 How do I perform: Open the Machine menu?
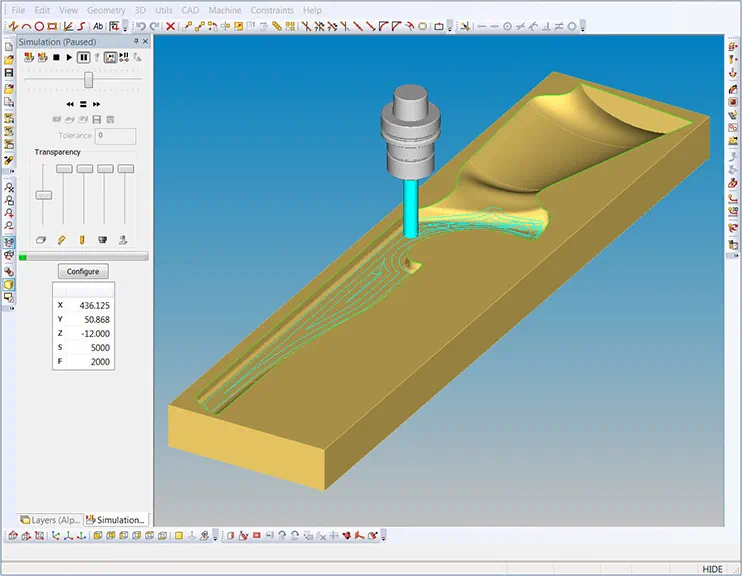225,10
